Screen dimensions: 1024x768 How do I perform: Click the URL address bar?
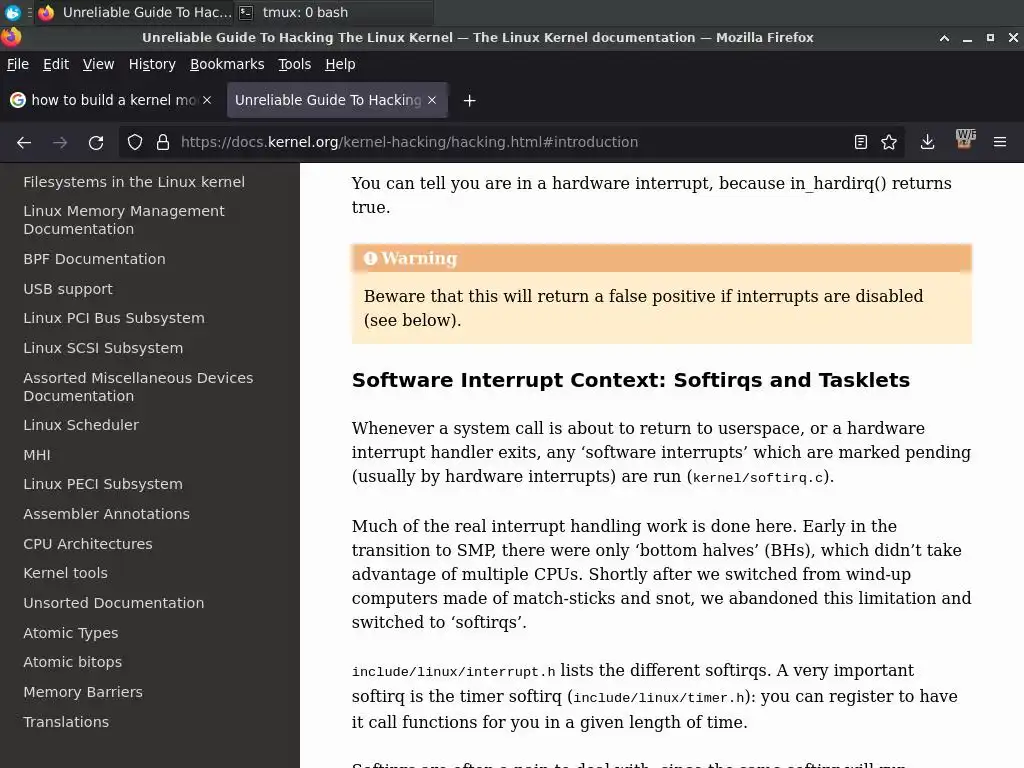coord(500,142)
